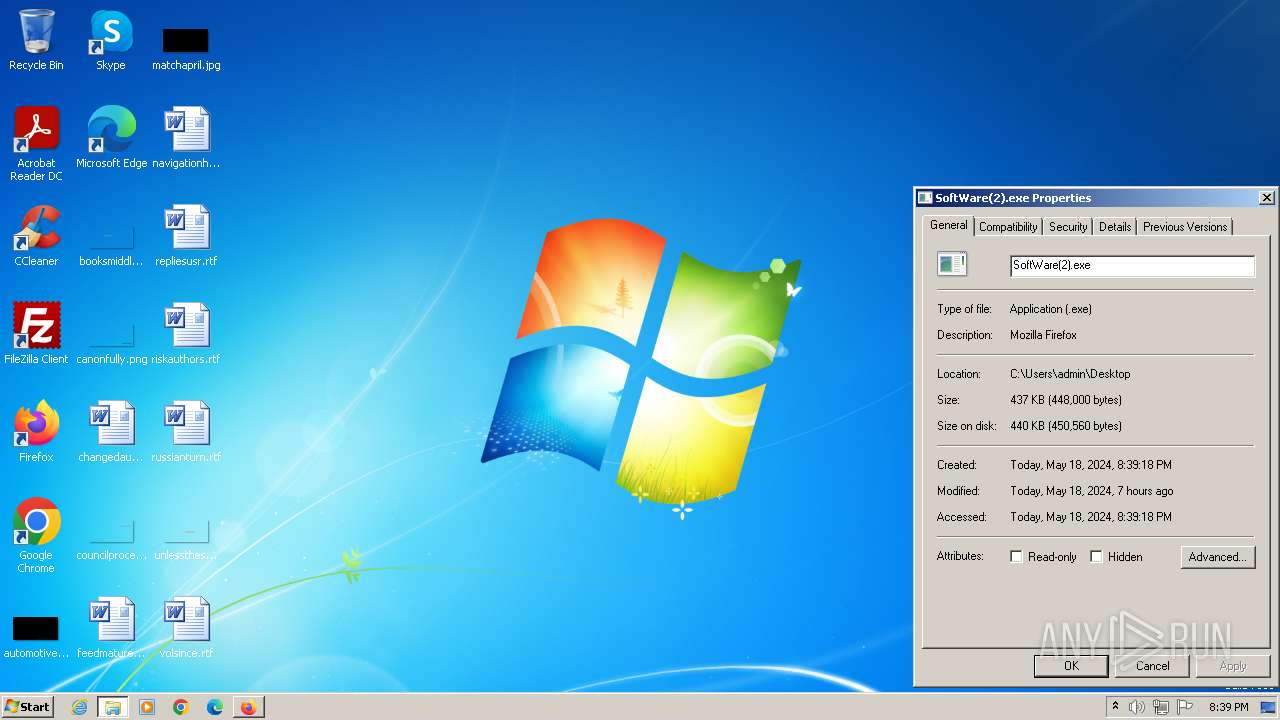Open the Recycle Bin desktop icon
The width and height of the screenshot is (1280, 720).
click(x=36, y=41)
